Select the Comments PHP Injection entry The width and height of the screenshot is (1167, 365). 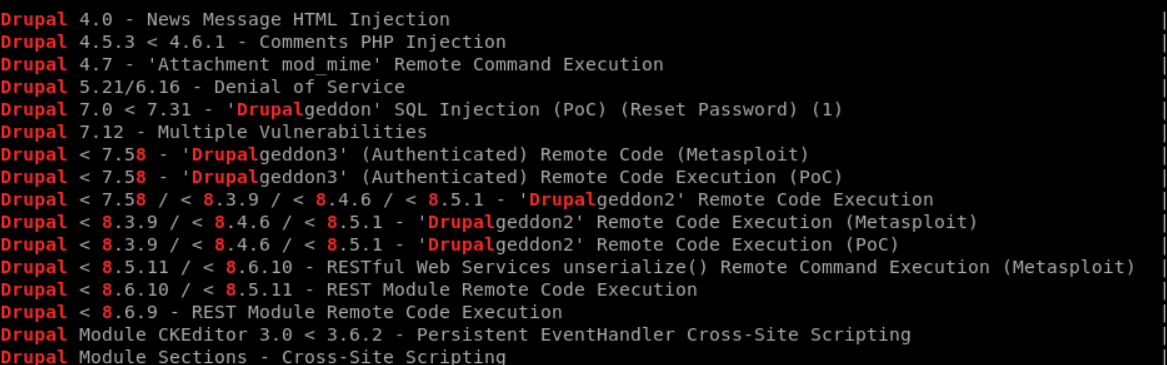pos(253,42)
